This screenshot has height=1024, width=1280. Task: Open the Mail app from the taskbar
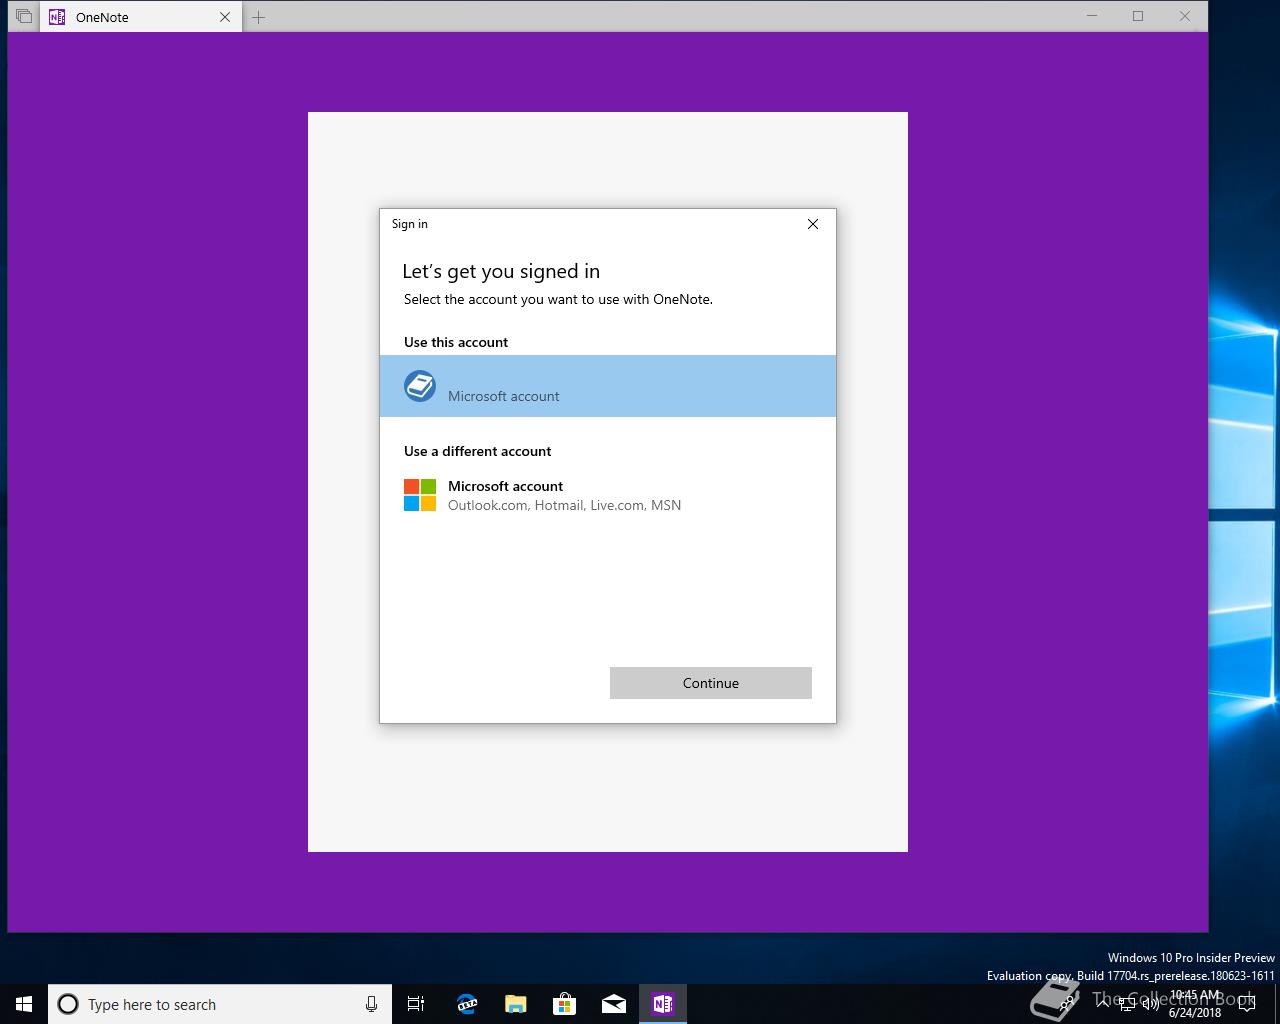pyautogui.click(x=614, y=1004)
